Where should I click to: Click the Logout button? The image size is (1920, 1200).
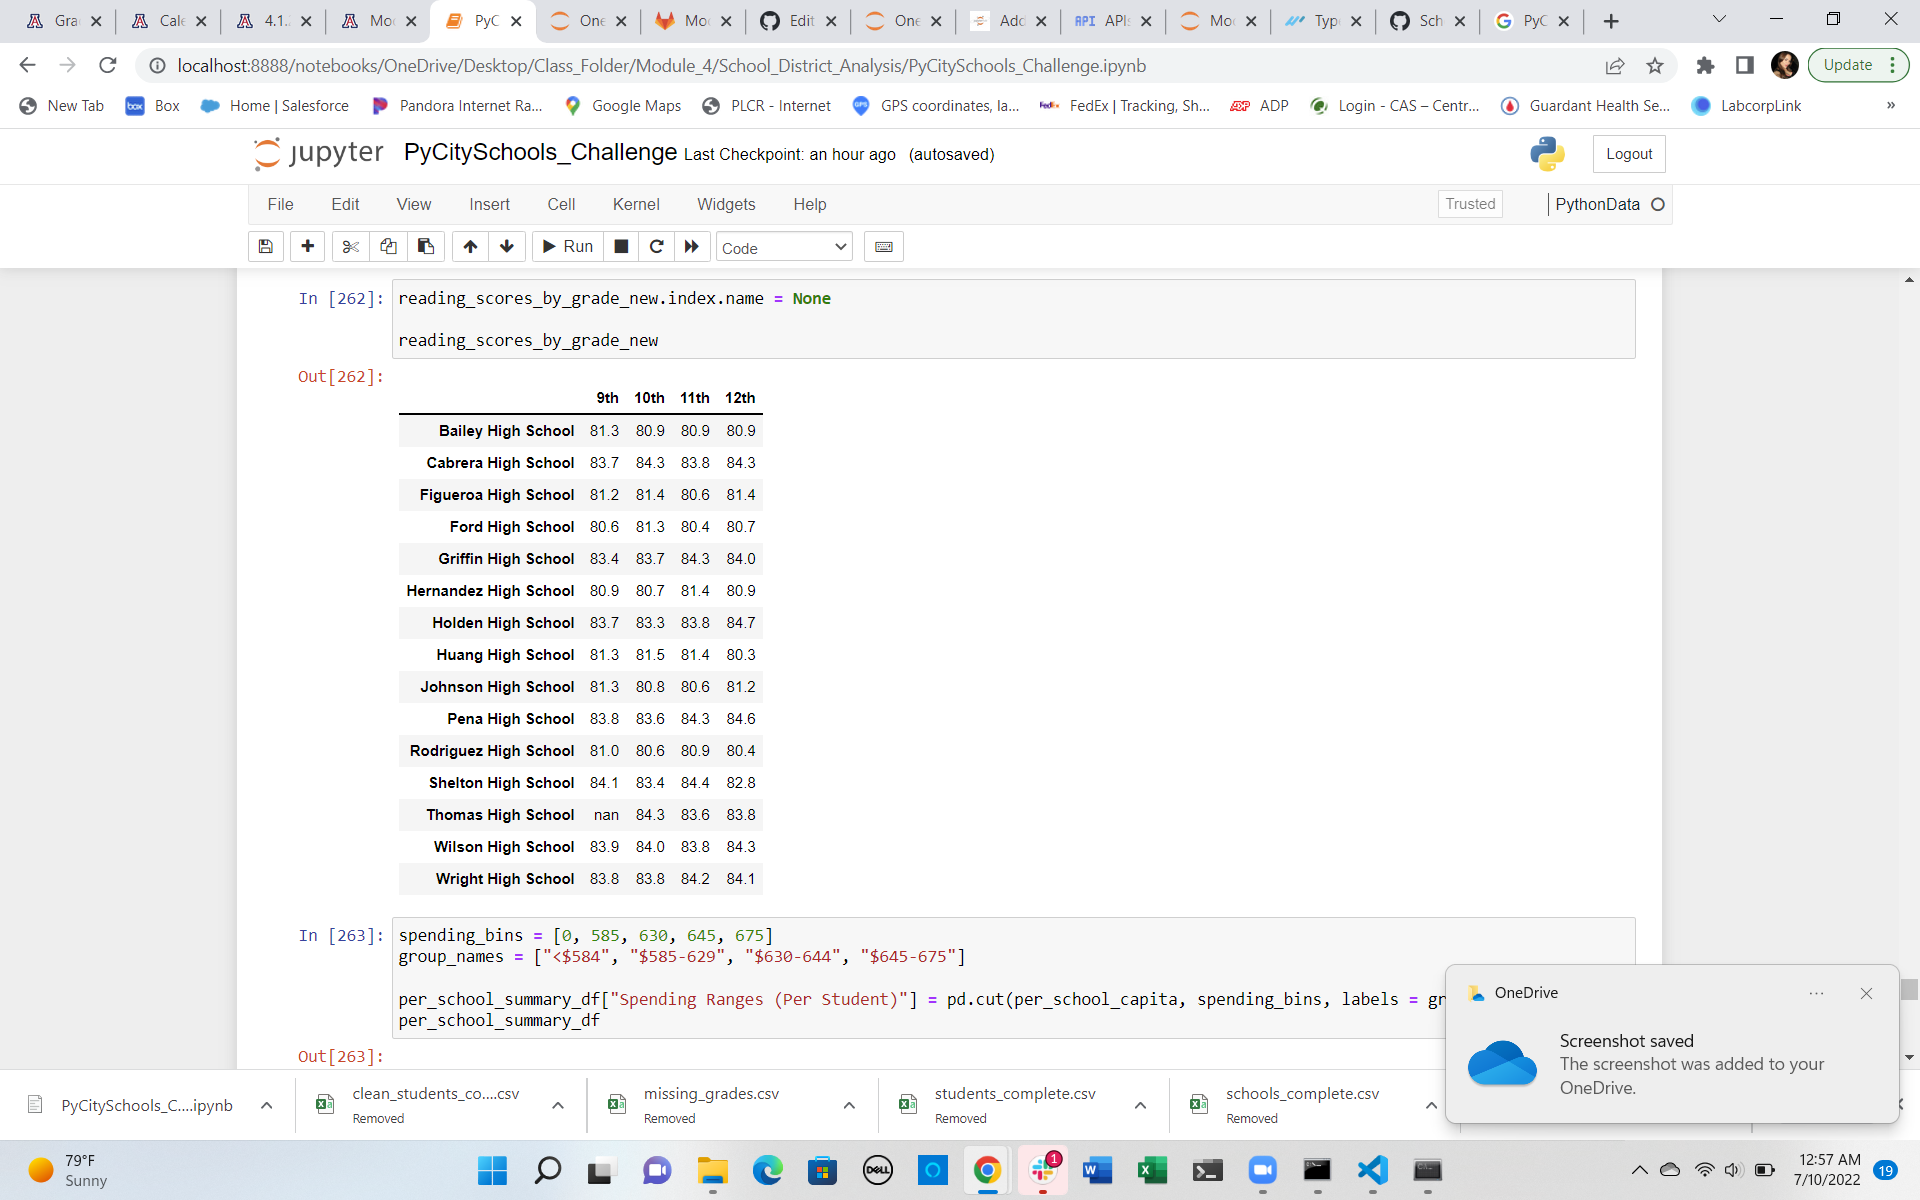[1628, 154]
